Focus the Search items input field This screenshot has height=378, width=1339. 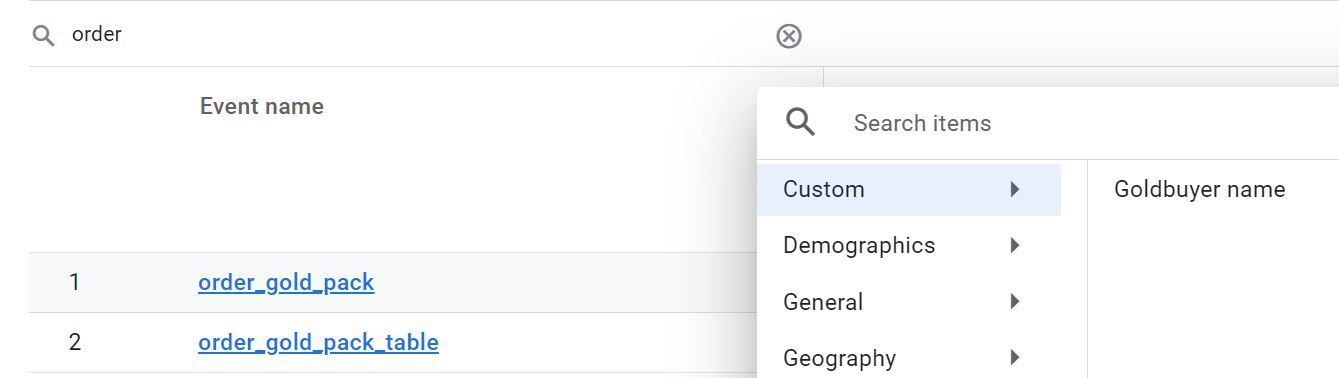(1090, 123)
